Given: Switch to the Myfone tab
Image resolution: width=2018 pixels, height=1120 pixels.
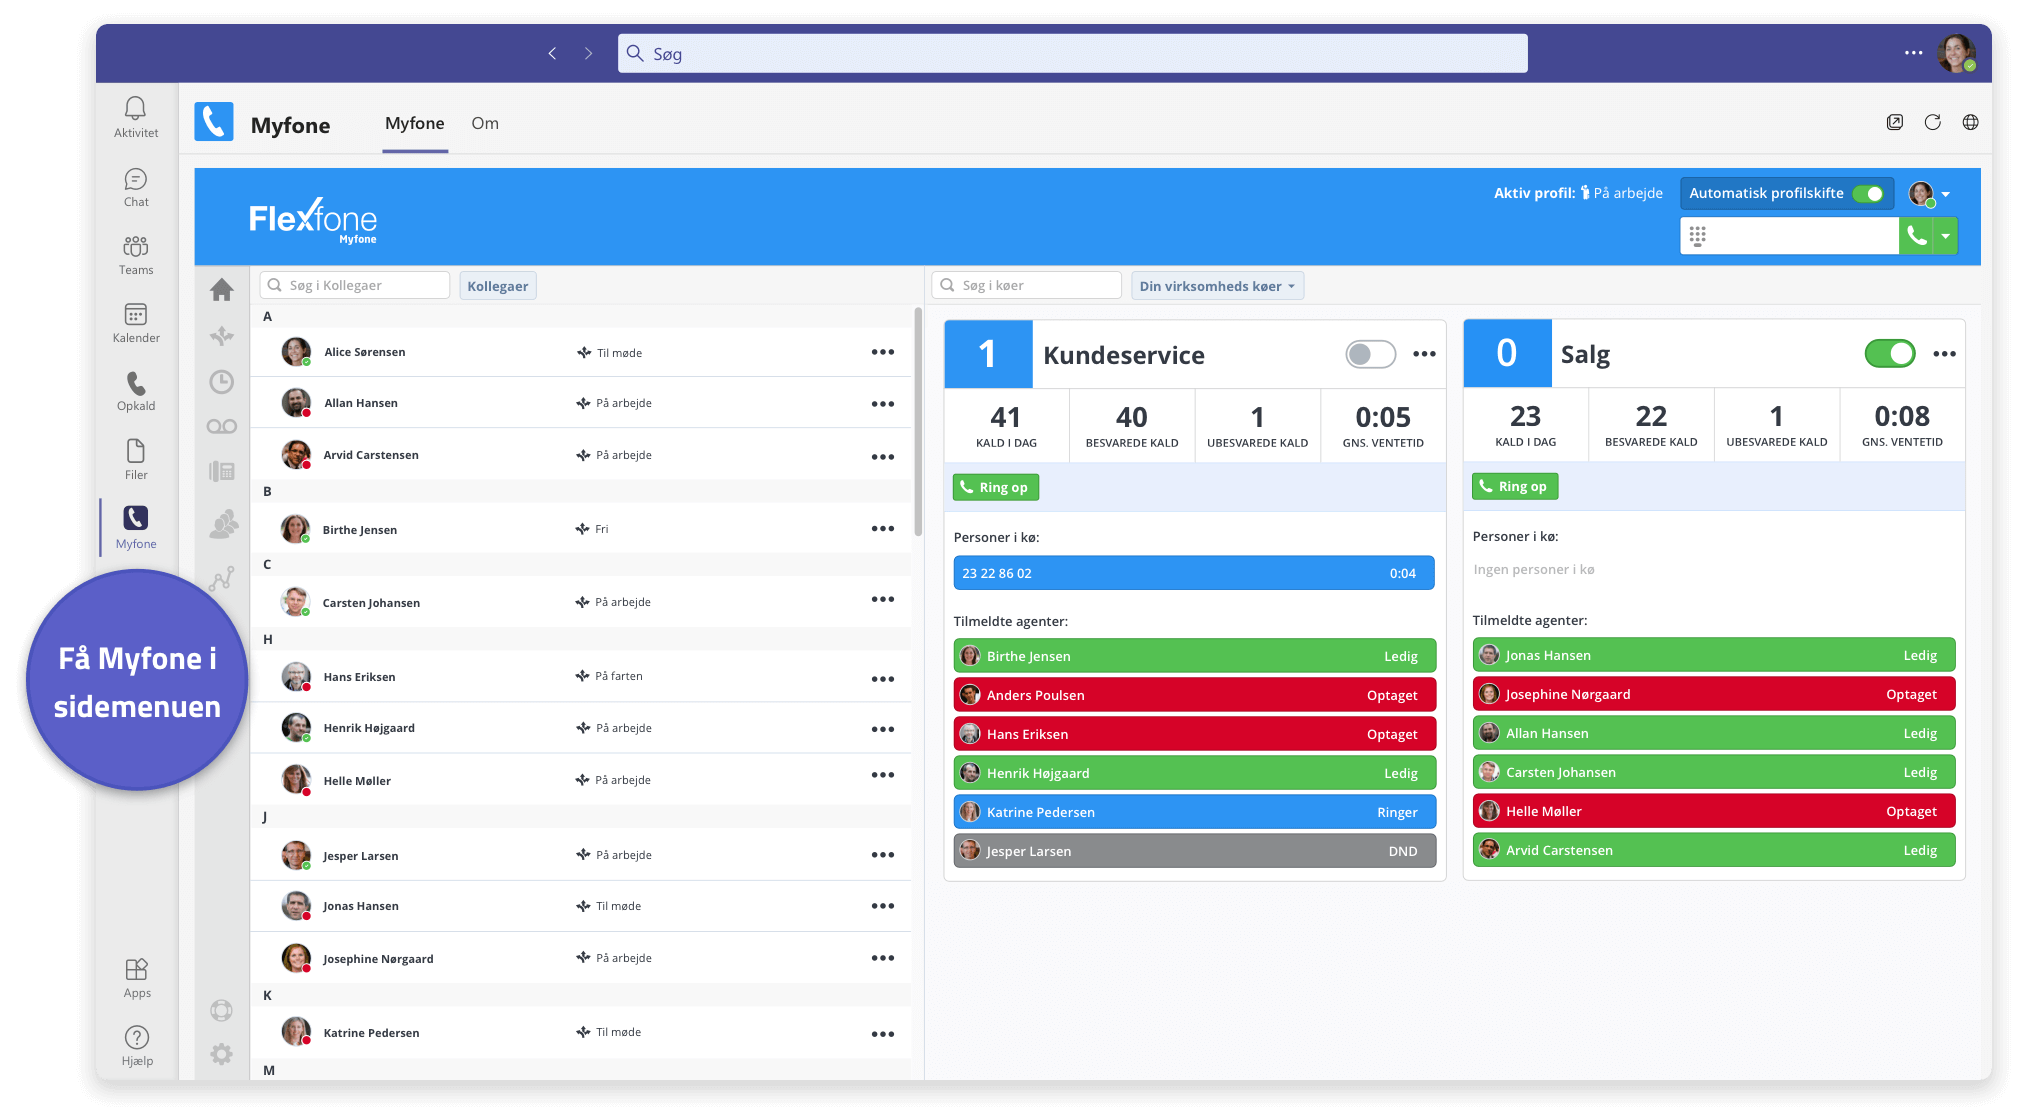Looking at the screenshot, I should [414, 123].
